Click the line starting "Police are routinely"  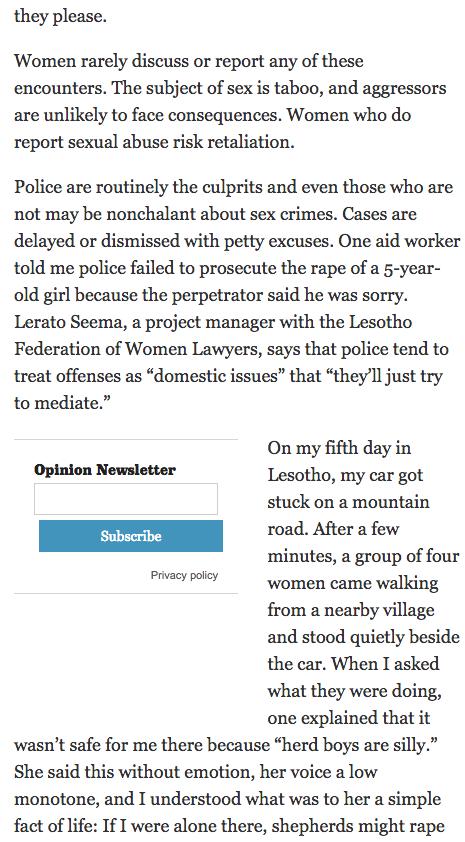click(233, 187)
